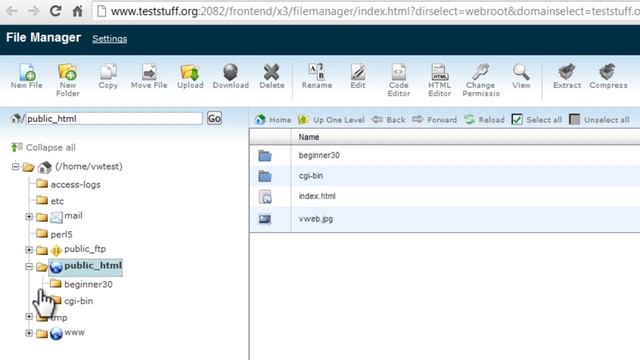Screen dimensions: 640x360
Task: Go to Home in file navigation bar
Action: click(x=273, y=120)
